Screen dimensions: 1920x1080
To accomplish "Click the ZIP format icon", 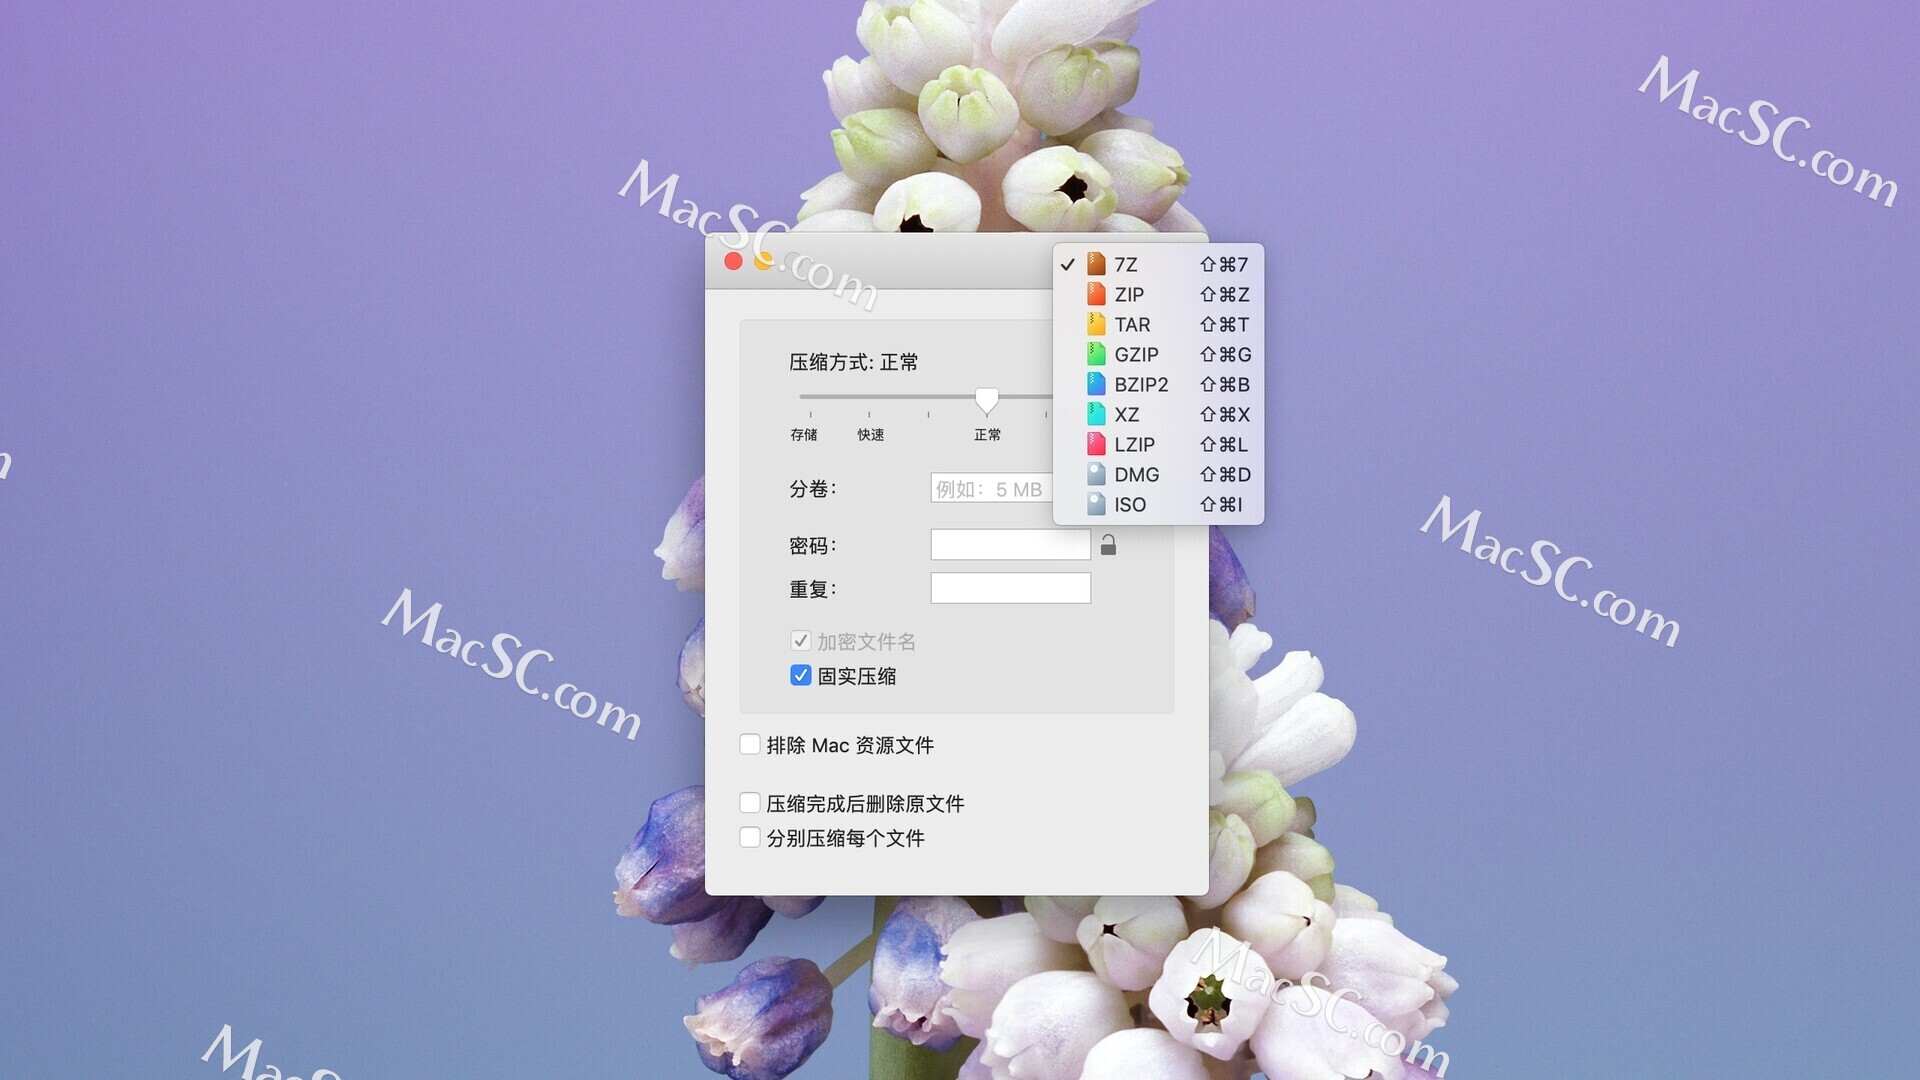I will click(x=1096, y=294).
